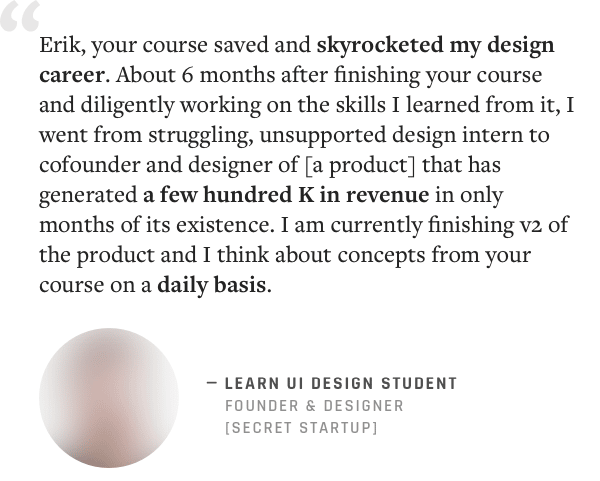Click 'months of its existence' text
The image size is (600, 481).
point(155,225)
